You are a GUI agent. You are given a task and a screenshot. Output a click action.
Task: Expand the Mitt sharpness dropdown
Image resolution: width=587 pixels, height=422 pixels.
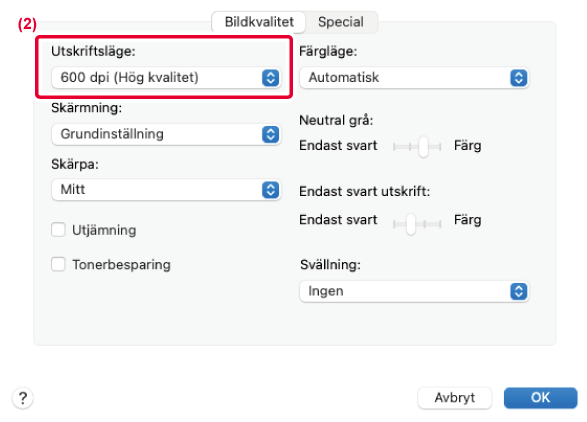click(x=166, y=190)
